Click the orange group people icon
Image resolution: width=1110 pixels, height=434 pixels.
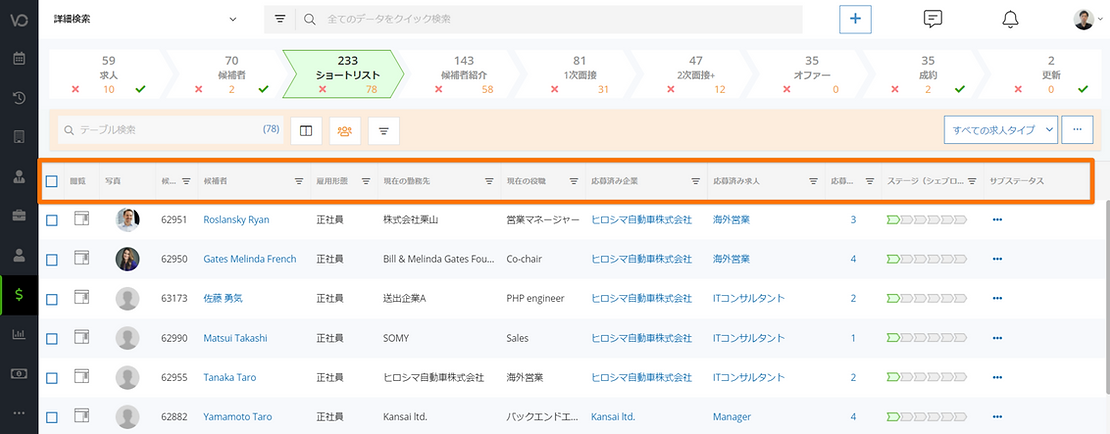point(345,130)
